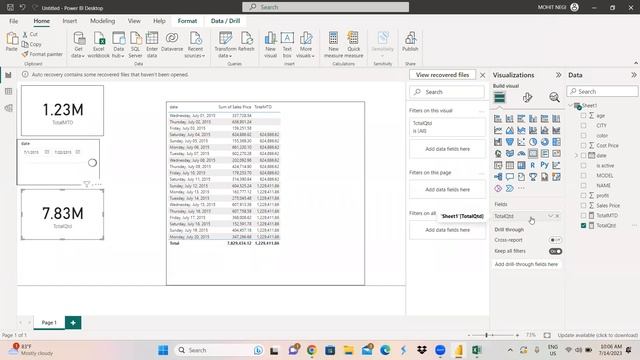Screen dimensions: 640x360
Task: Uncheck the TotalQtd field checkbox
Action: tap(583, 225)
